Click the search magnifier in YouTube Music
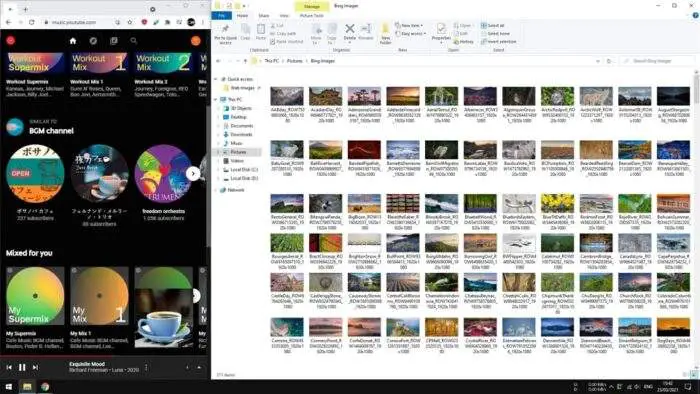The width and height of the screenshot is (700, 394). point(133,41)
